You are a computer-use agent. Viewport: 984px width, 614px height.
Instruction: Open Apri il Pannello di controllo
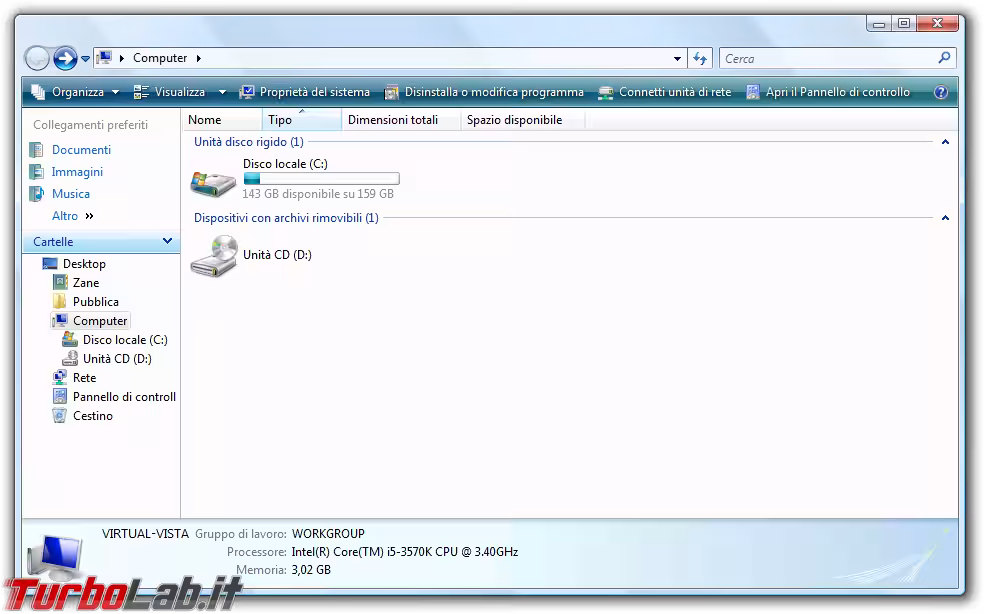[828, 92]
